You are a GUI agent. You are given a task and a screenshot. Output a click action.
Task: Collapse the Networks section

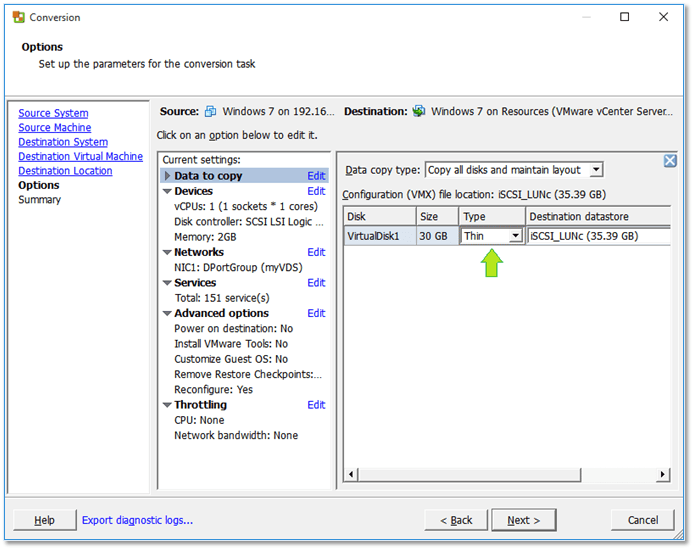tap(167, 253)
